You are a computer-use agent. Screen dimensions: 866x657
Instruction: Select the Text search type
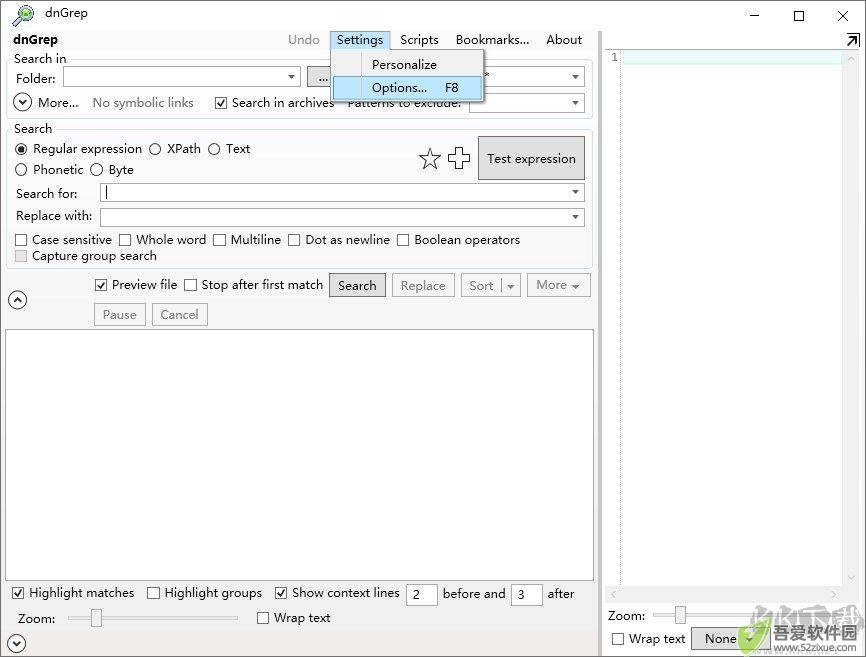pyautogui.click(x=214, y=149)
